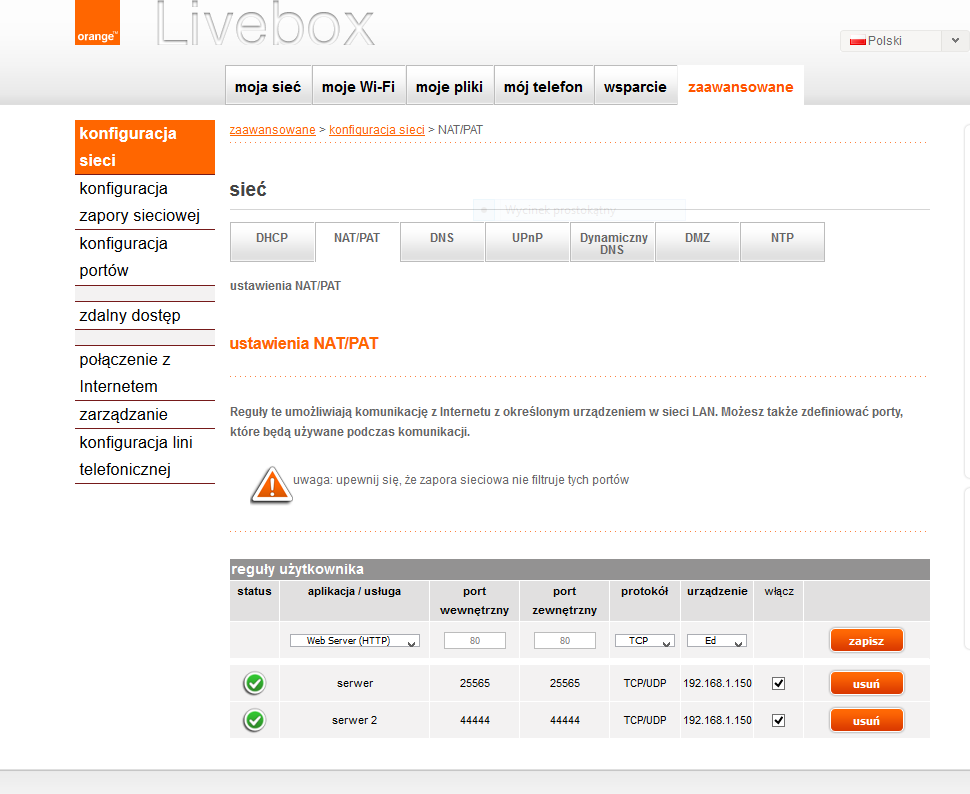Toggle the enable checkbox for serwer 2 rule
Screen dimensions: 970x794
pyautogui.click(x=778, y=720)
